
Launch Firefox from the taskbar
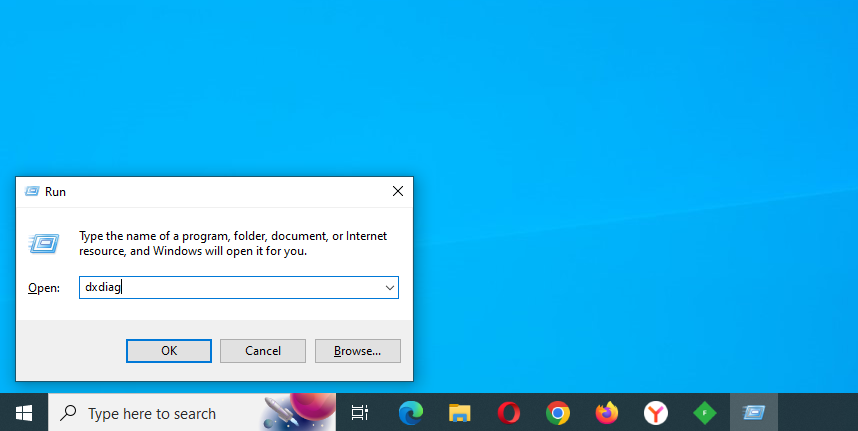tap(606, 412)
